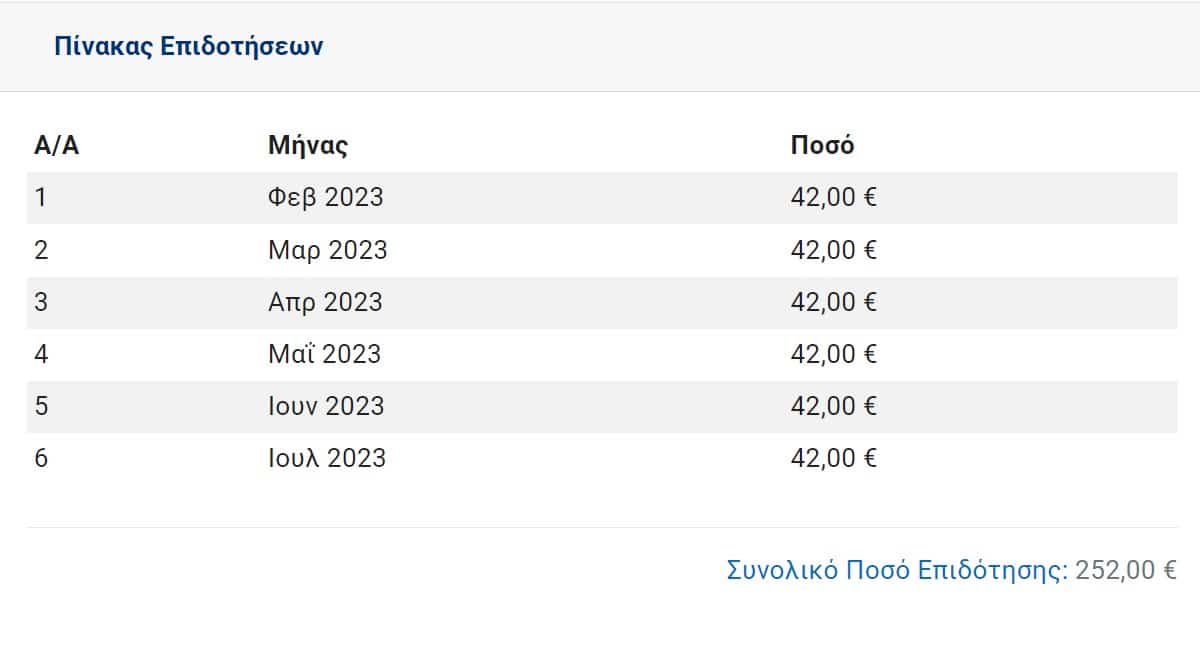Screen dimensions: 1200x657
Task: Click the Μήνας column header
Action: point(308,146)
